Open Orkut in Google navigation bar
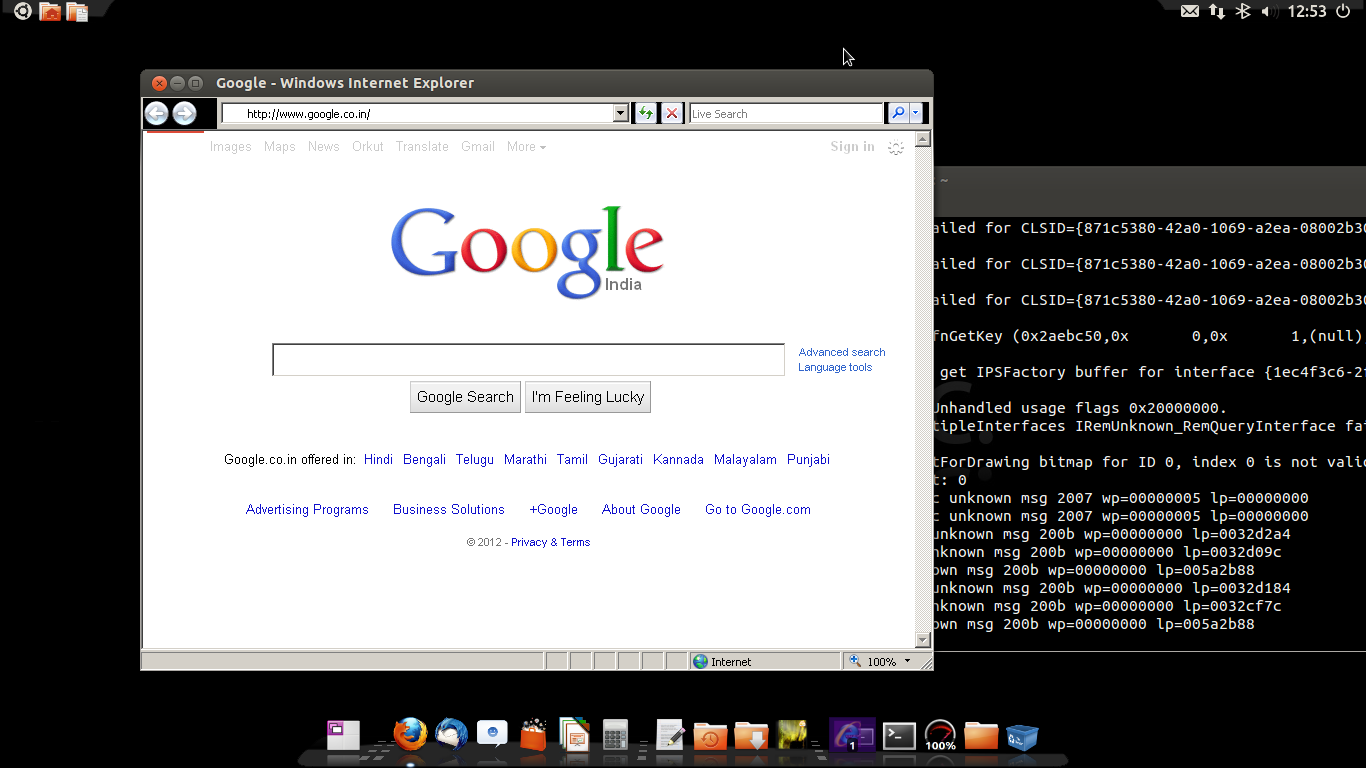1366x768 pixels. [x=368, y=147]
